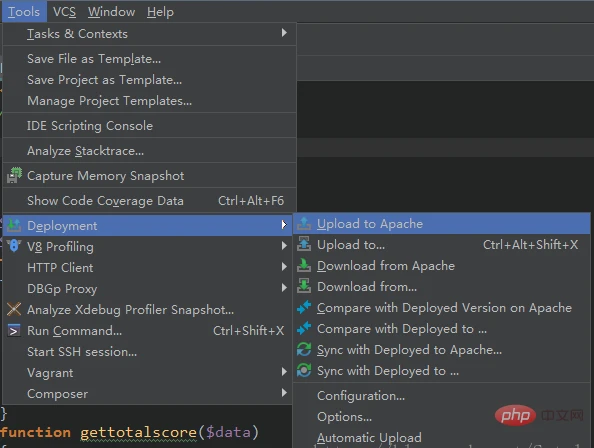
Task: Choose Upload to Apache
Action: pyautogui.click(x=442, y=224)
